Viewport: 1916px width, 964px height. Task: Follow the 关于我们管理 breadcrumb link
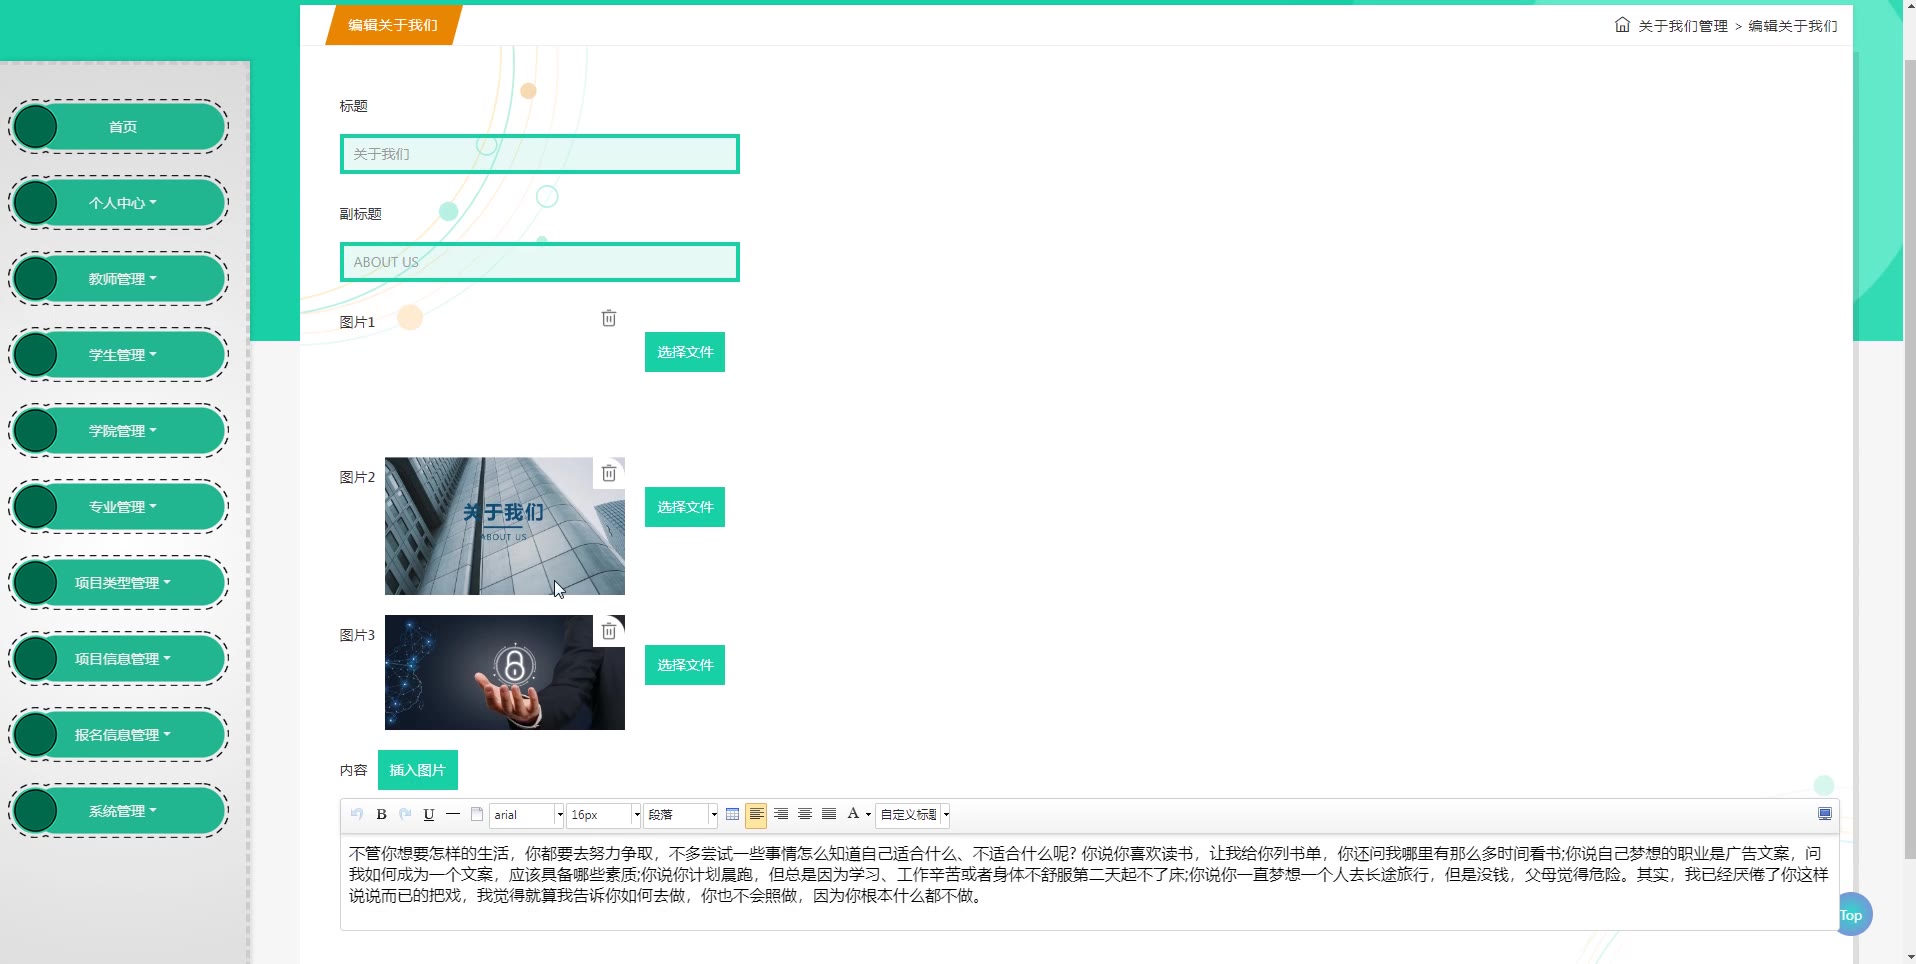[1683, 26]
